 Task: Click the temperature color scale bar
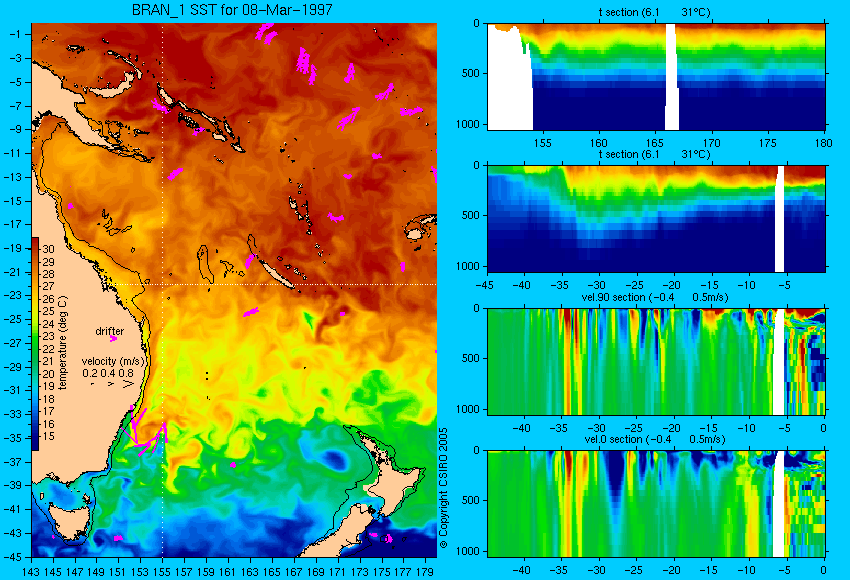35,344
